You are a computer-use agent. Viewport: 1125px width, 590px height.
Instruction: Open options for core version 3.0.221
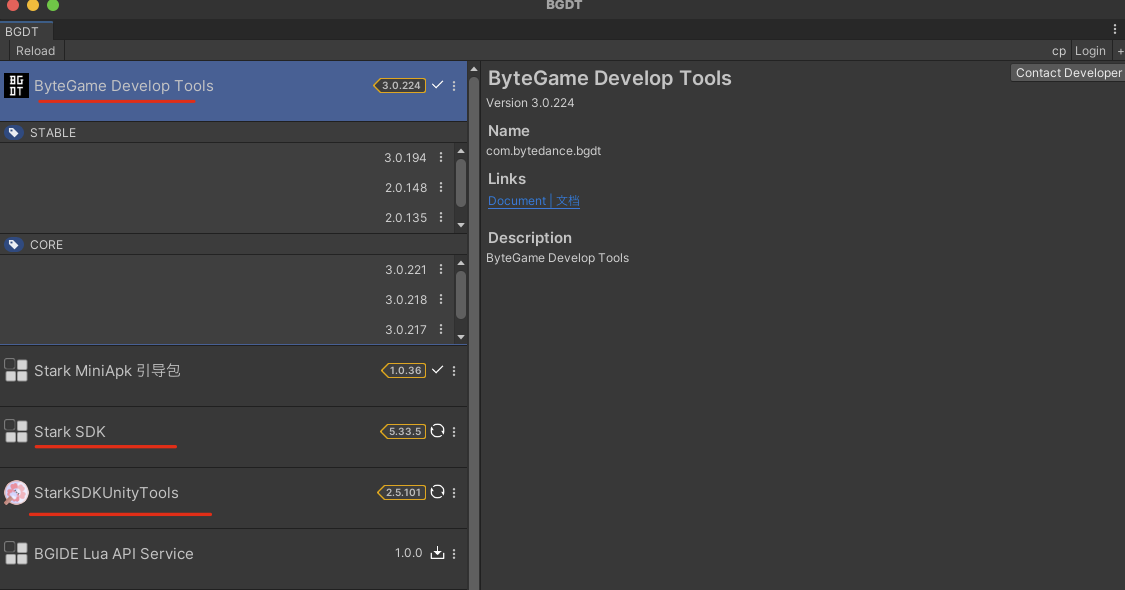(441, 269)
